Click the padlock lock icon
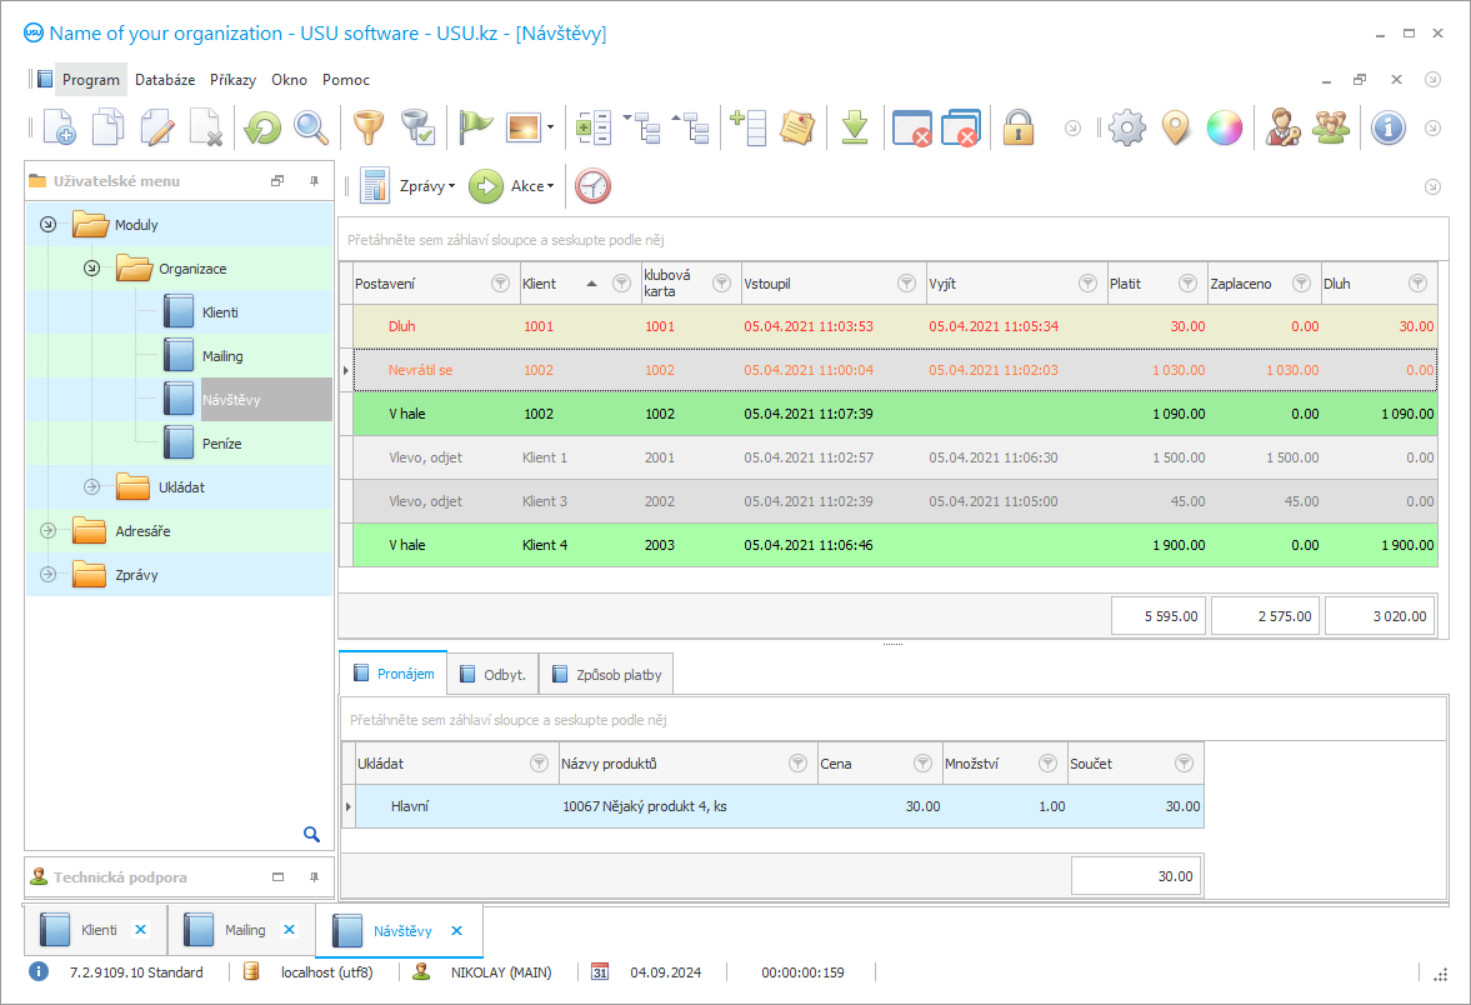Screen dimensions: 1471x1005 click(1018, 128)
